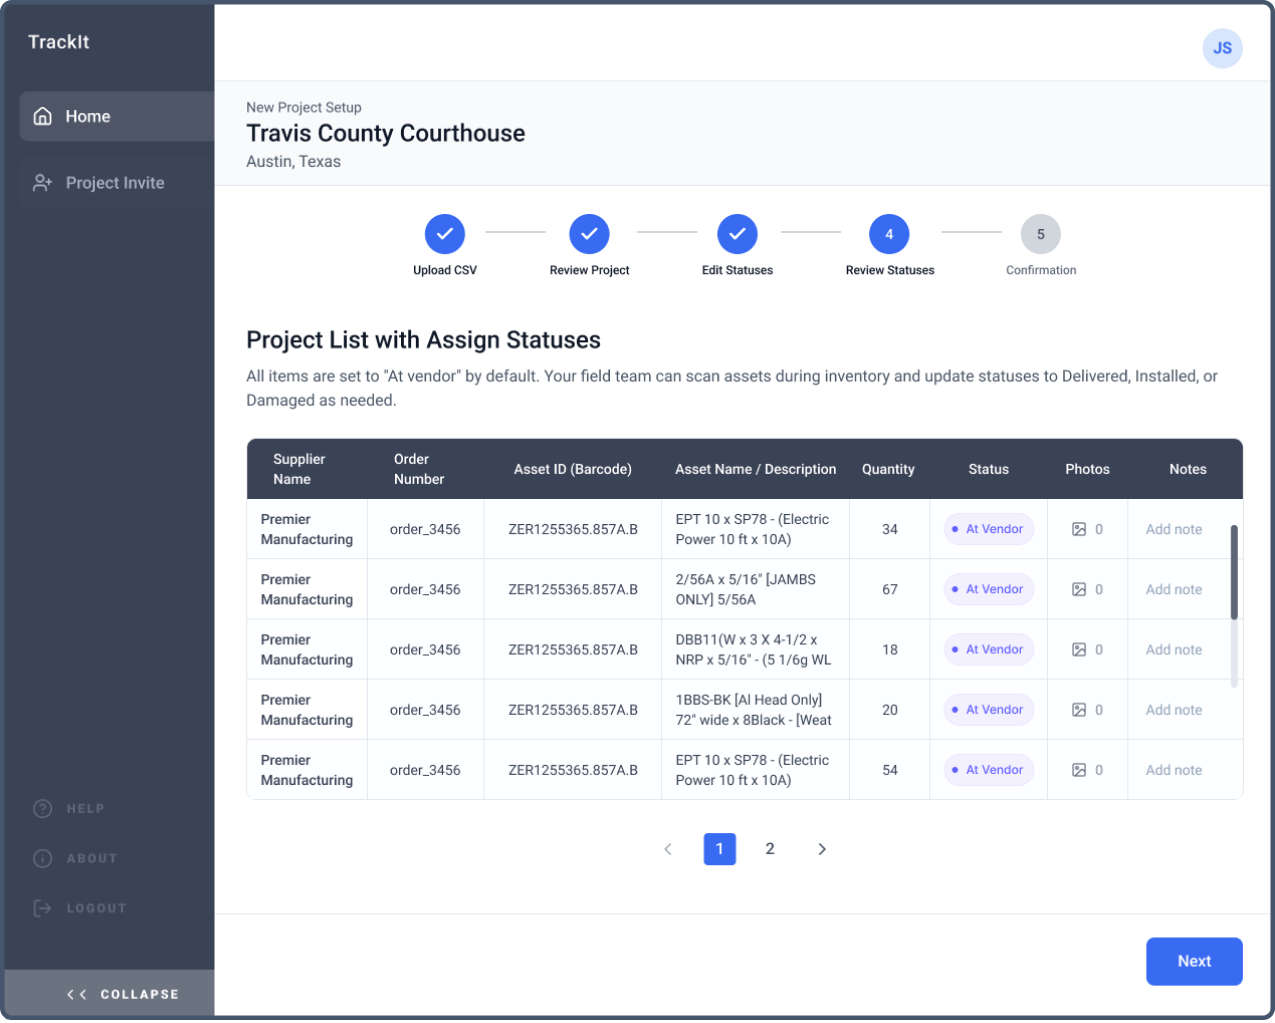Select the Edit Statuses step circle
Viewport: 1275px width, 1023px height.
tap(737, 234)
